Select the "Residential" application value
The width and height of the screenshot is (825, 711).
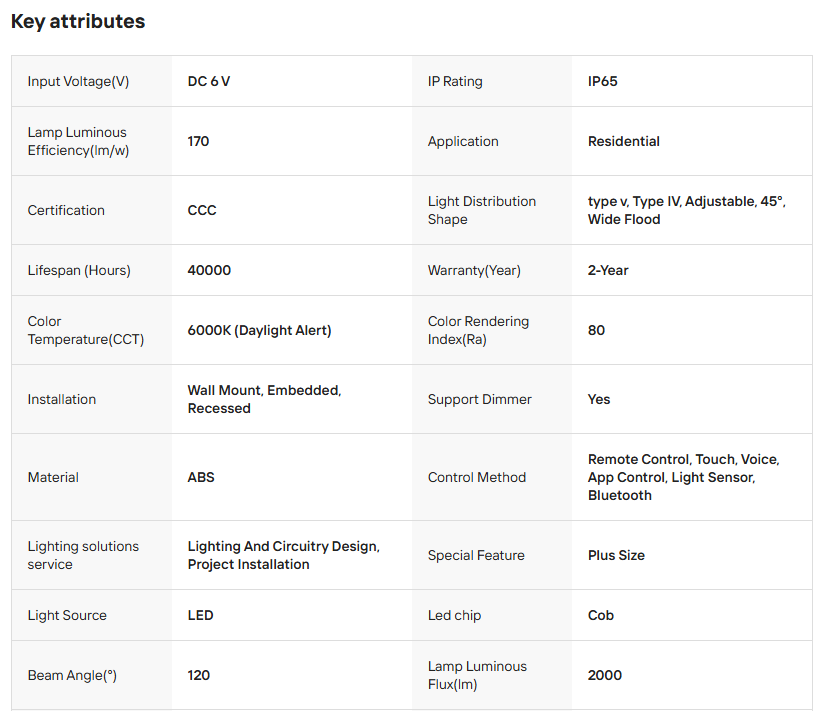(x=623, y=141)
